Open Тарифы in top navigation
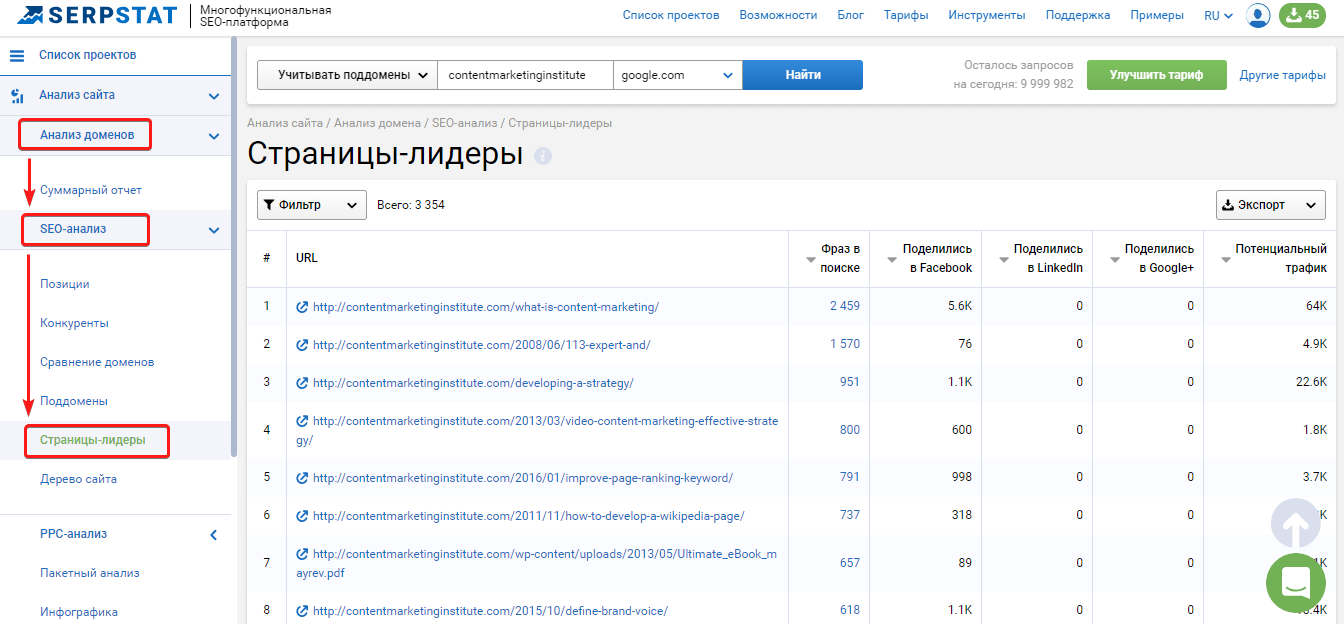Viewport: 1344px width, 624px height. (906, 15)
